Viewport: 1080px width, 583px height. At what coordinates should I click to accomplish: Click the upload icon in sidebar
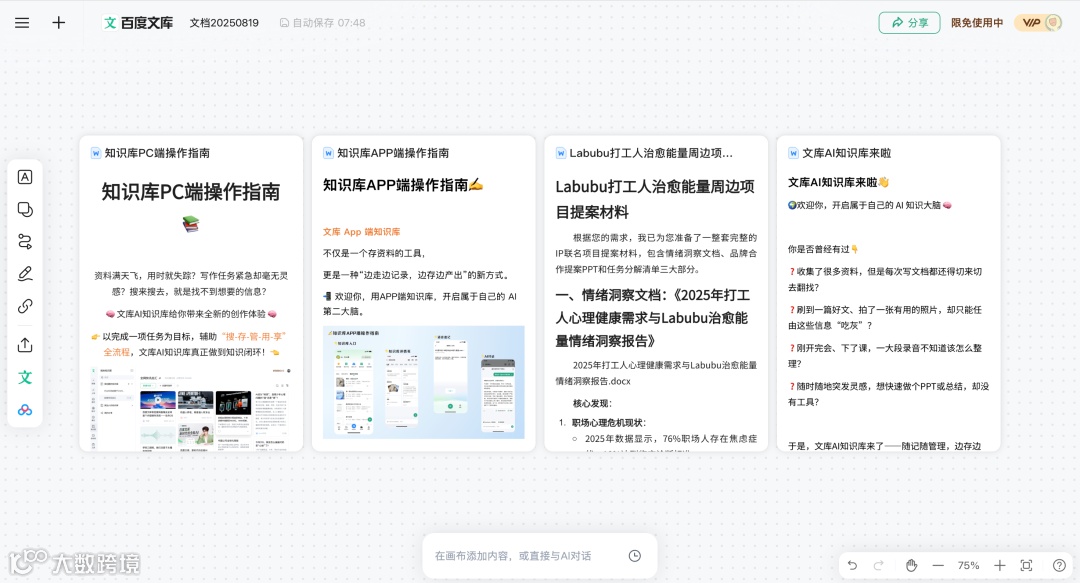25,345
